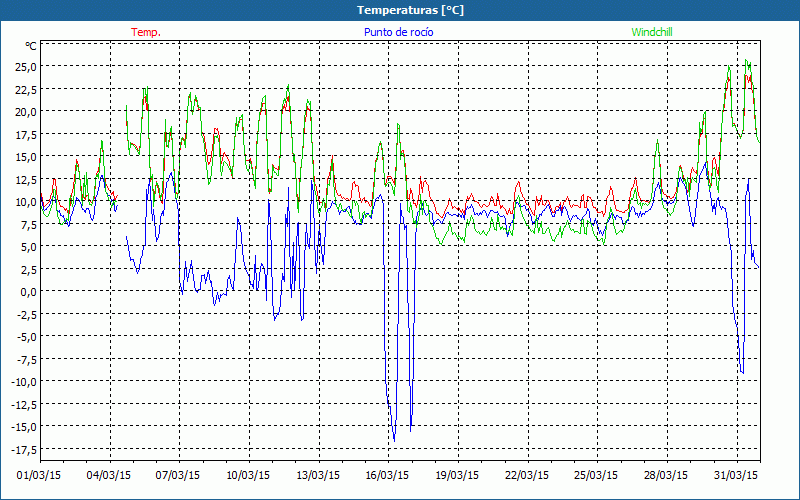Select the green 'Windchill' legend label
Viewport: 800px width, 500px height.
pyautogui.click(x=652, y=32)
